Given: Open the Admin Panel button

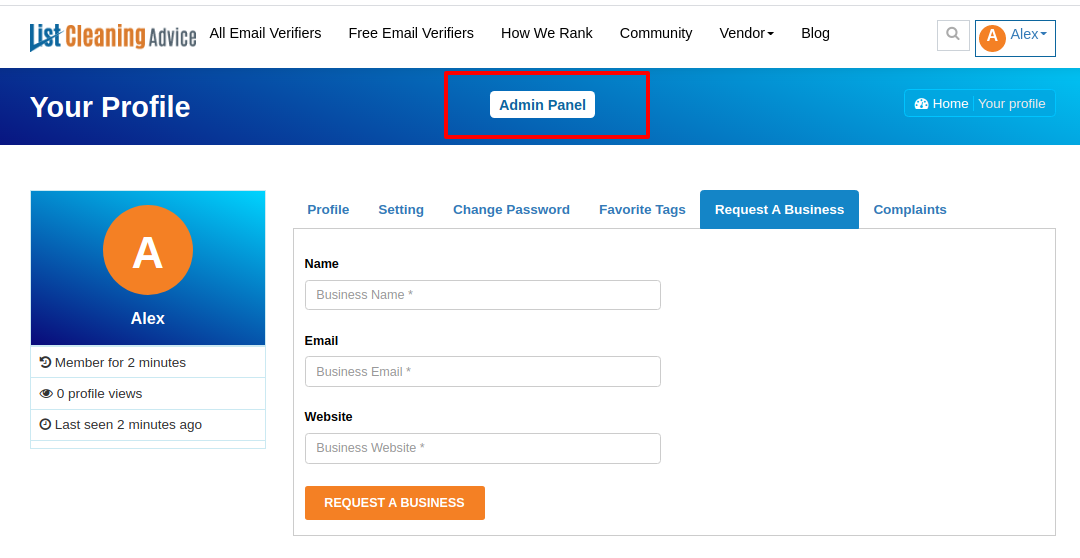Looking at the screenshot, I should [542, 105].
